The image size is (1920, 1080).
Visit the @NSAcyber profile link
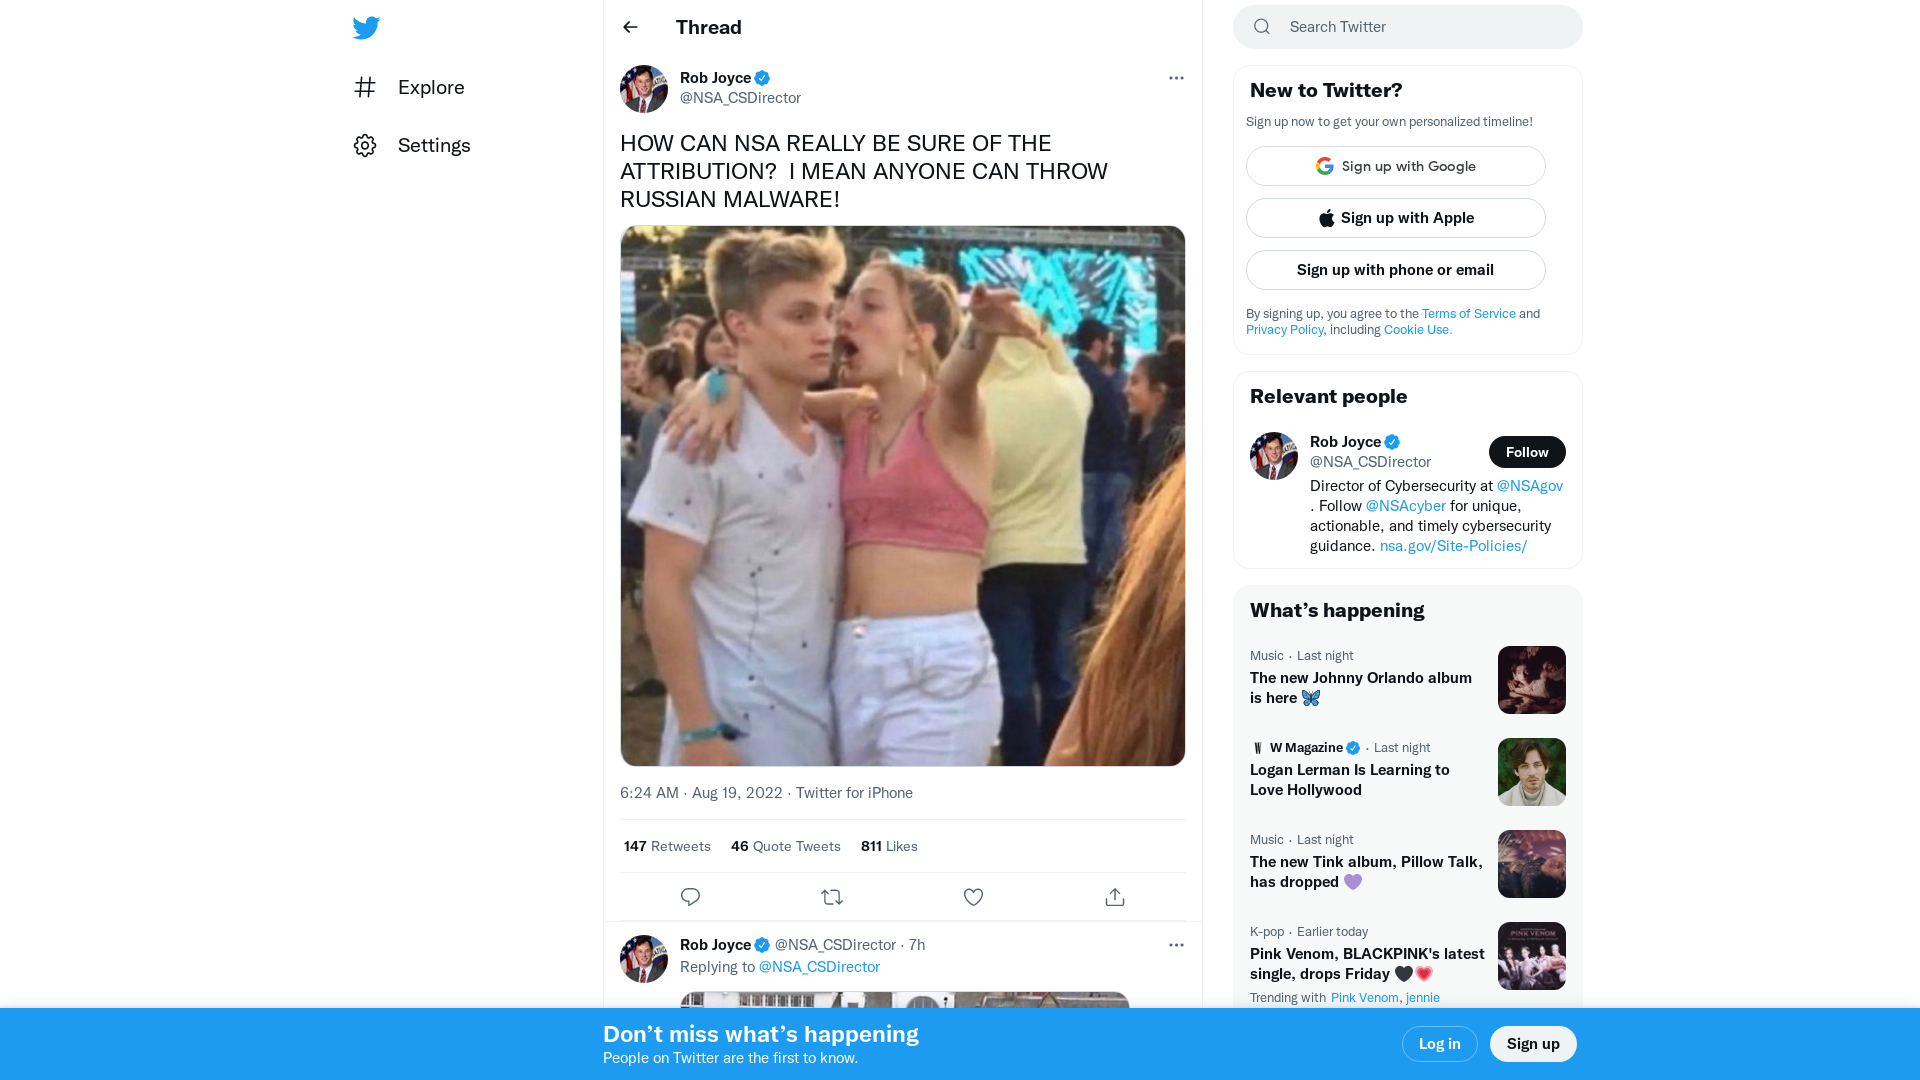click(1405, 506)
